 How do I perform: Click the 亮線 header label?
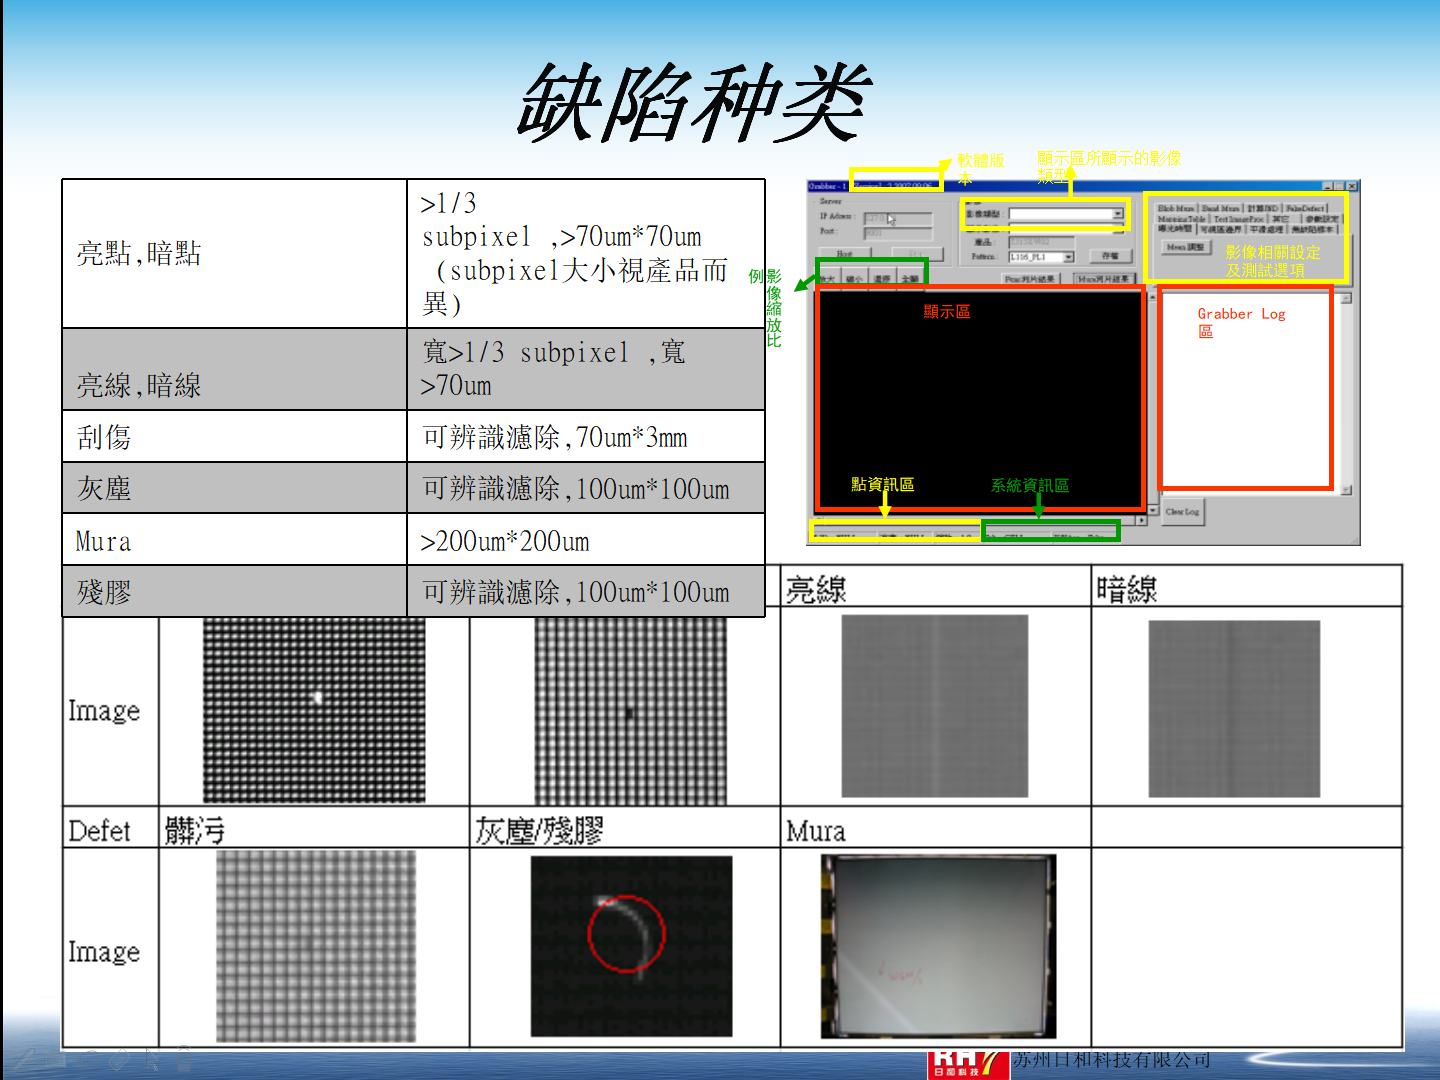(x=816, y=589)
